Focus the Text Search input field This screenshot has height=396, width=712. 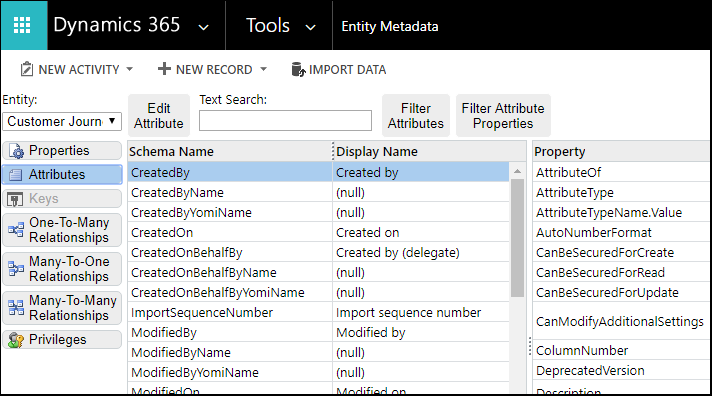pos(285,120)
